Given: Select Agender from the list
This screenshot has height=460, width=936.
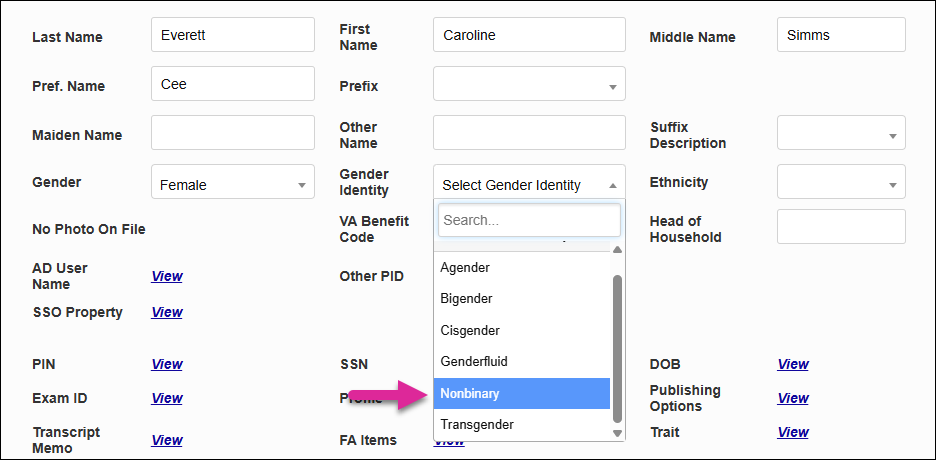Looking at the screenshot, I should pos(522,267).
